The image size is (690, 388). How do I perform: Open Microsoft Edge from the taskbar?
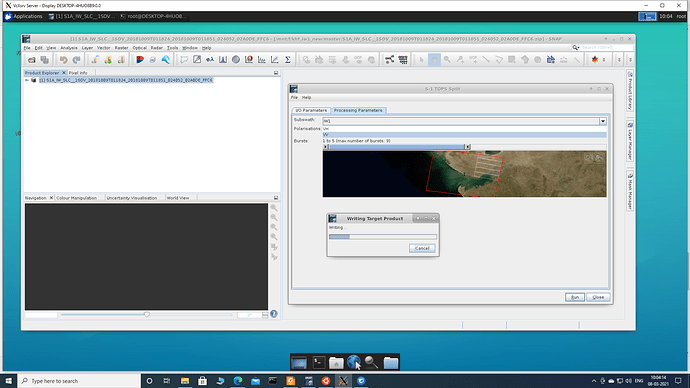point(238,381)
